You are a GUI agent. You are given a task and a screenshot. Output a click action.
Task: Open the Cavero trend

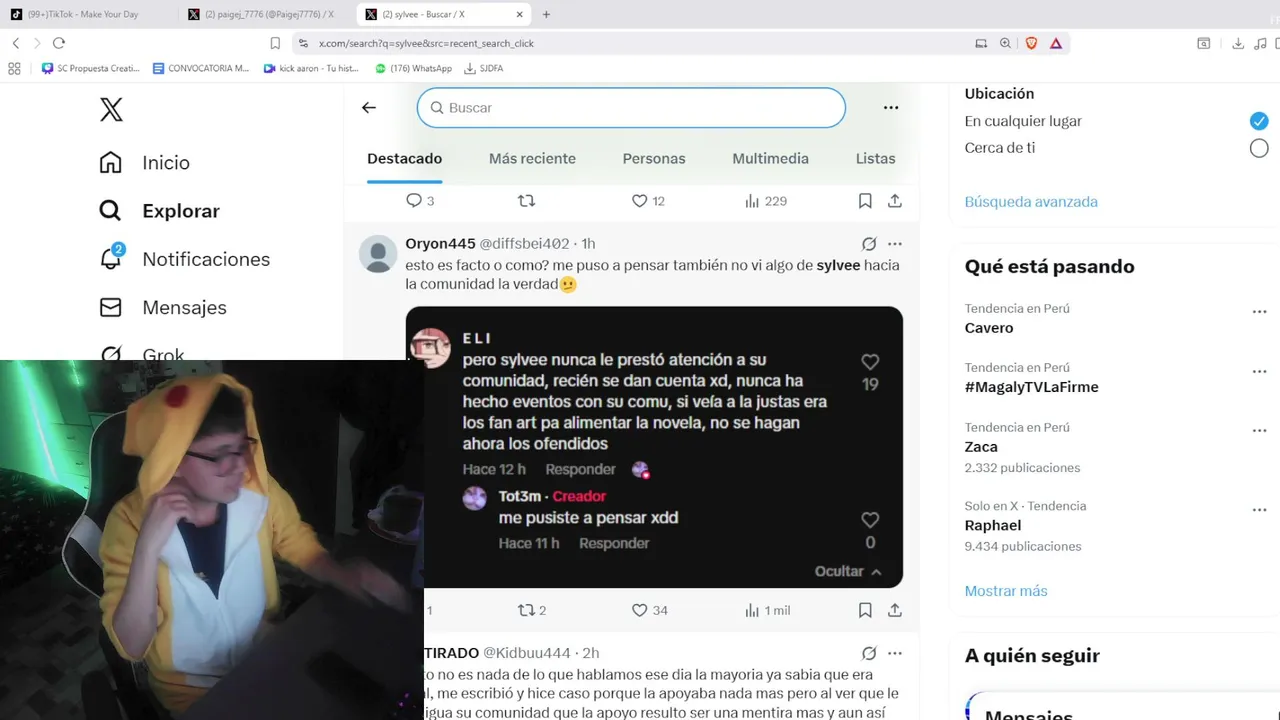point(989,328)
